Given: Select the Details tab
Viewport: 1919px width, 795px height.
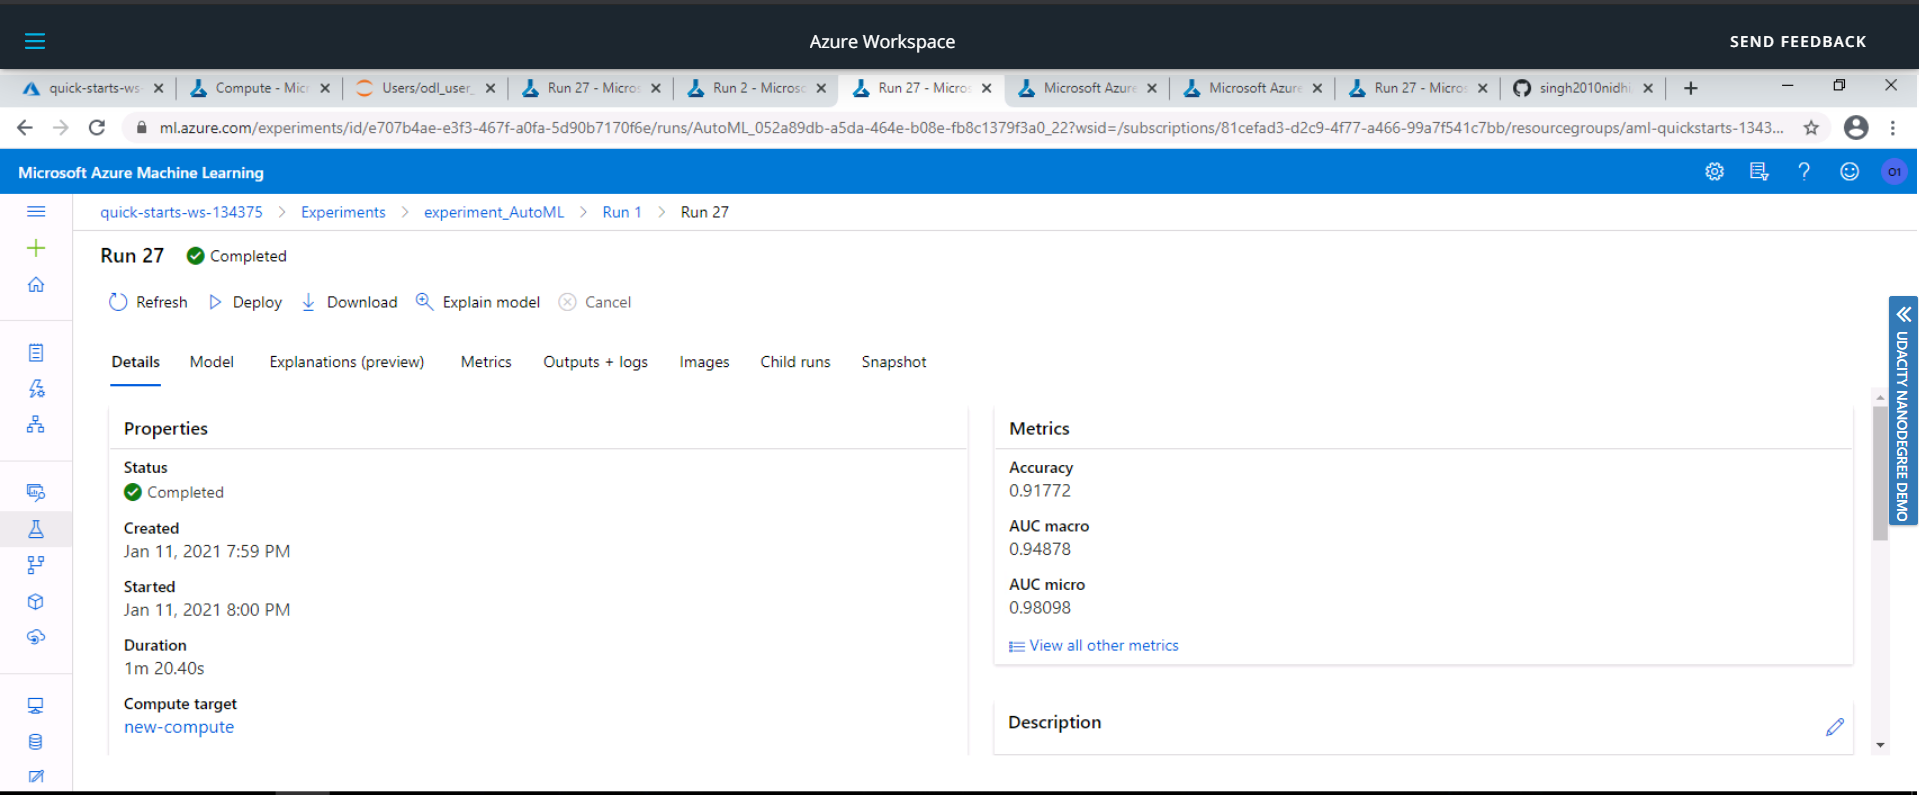Looking at the screenshot, I should (135, 362).
